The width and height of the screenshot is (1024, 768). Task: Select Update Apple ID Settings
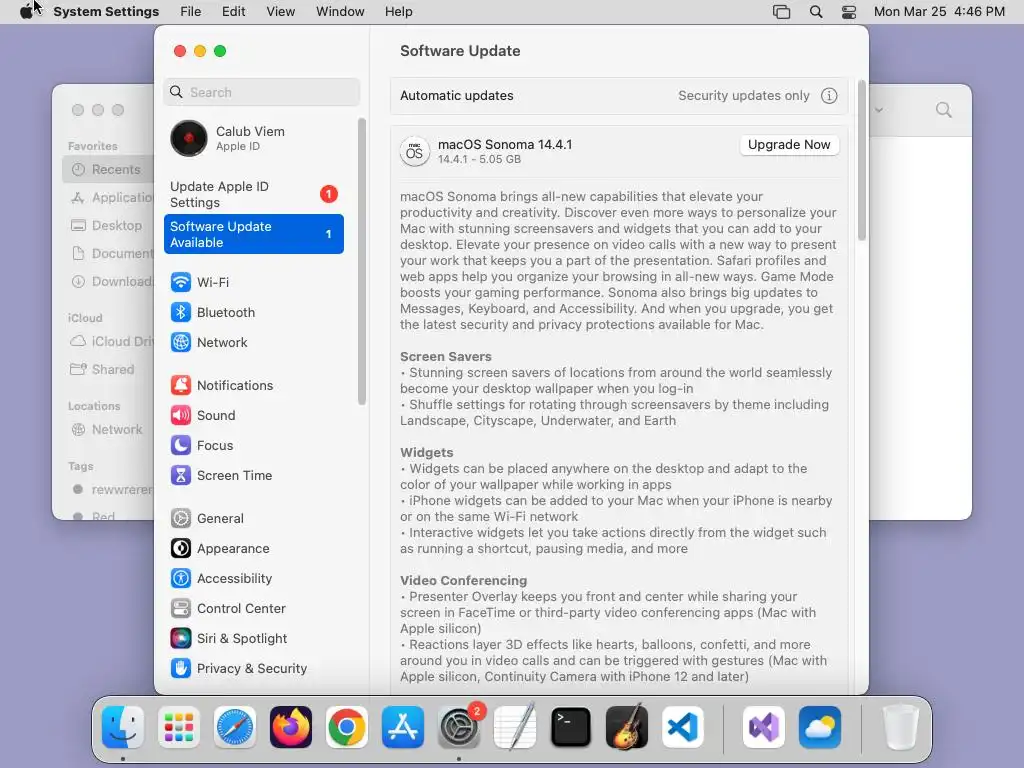[x=254, y=195]
